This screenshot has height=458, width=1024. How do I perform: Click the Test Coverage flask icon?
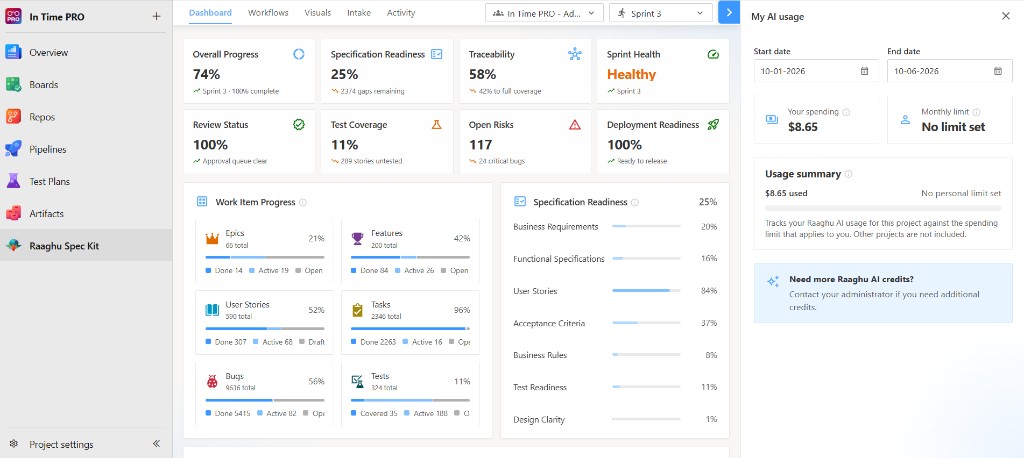(x=436, y=124)
